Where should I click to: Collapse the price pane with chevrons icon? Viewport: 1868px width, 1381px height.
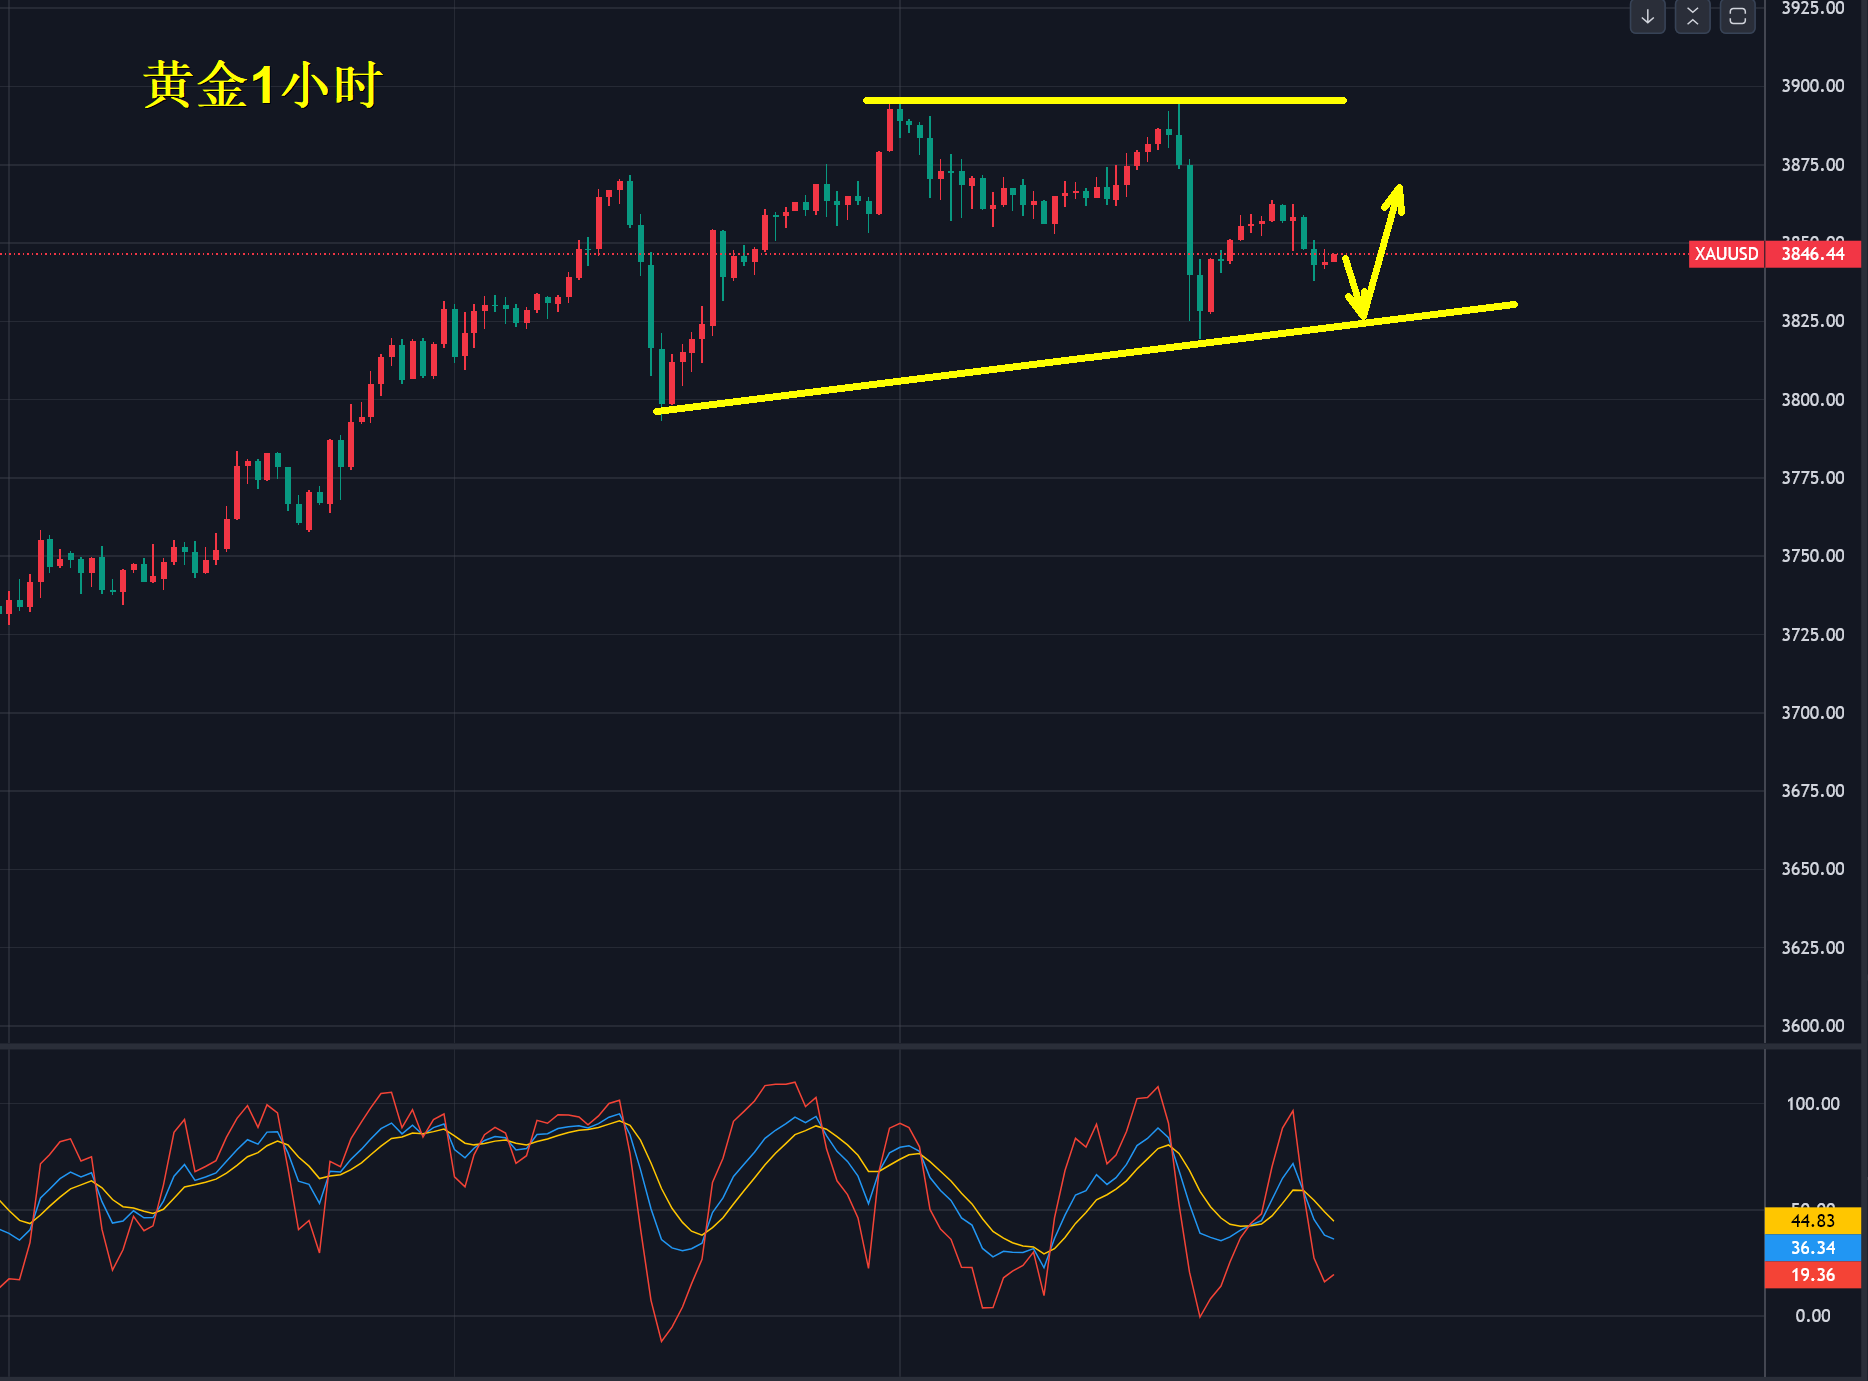(1692, 17)
